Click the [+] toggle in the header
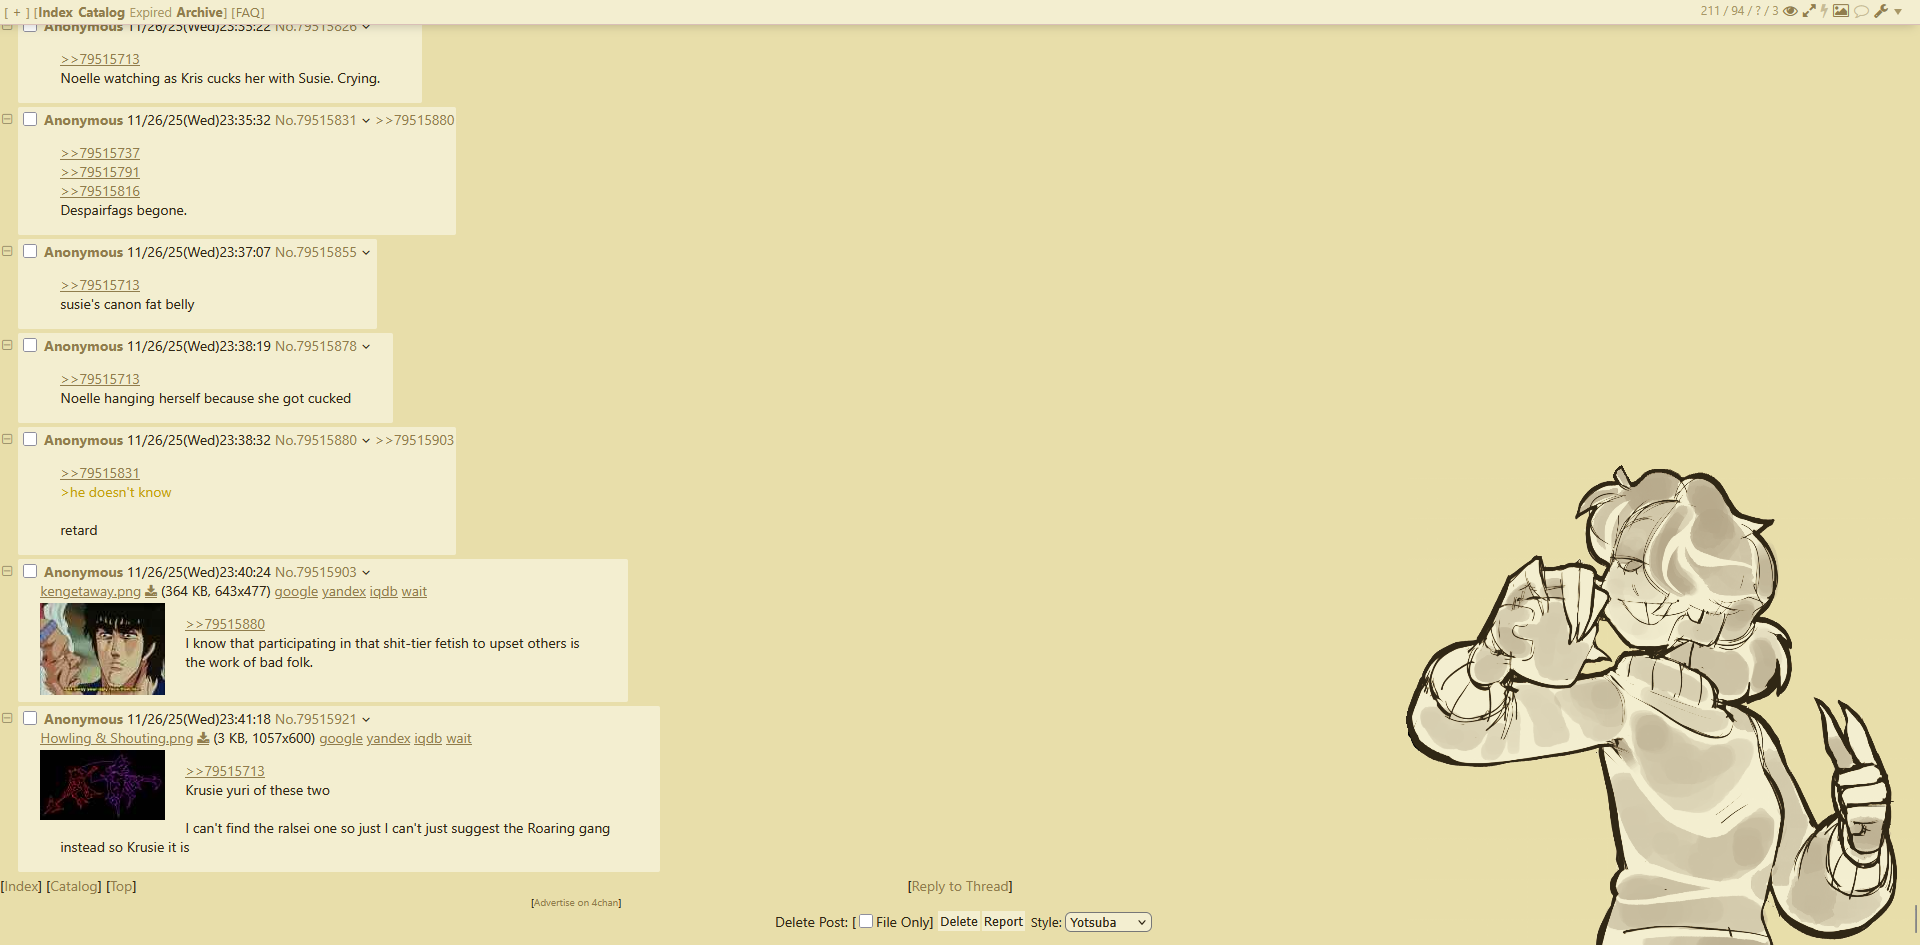This screenshot has width=1920, height=945. tap(16, 13)
